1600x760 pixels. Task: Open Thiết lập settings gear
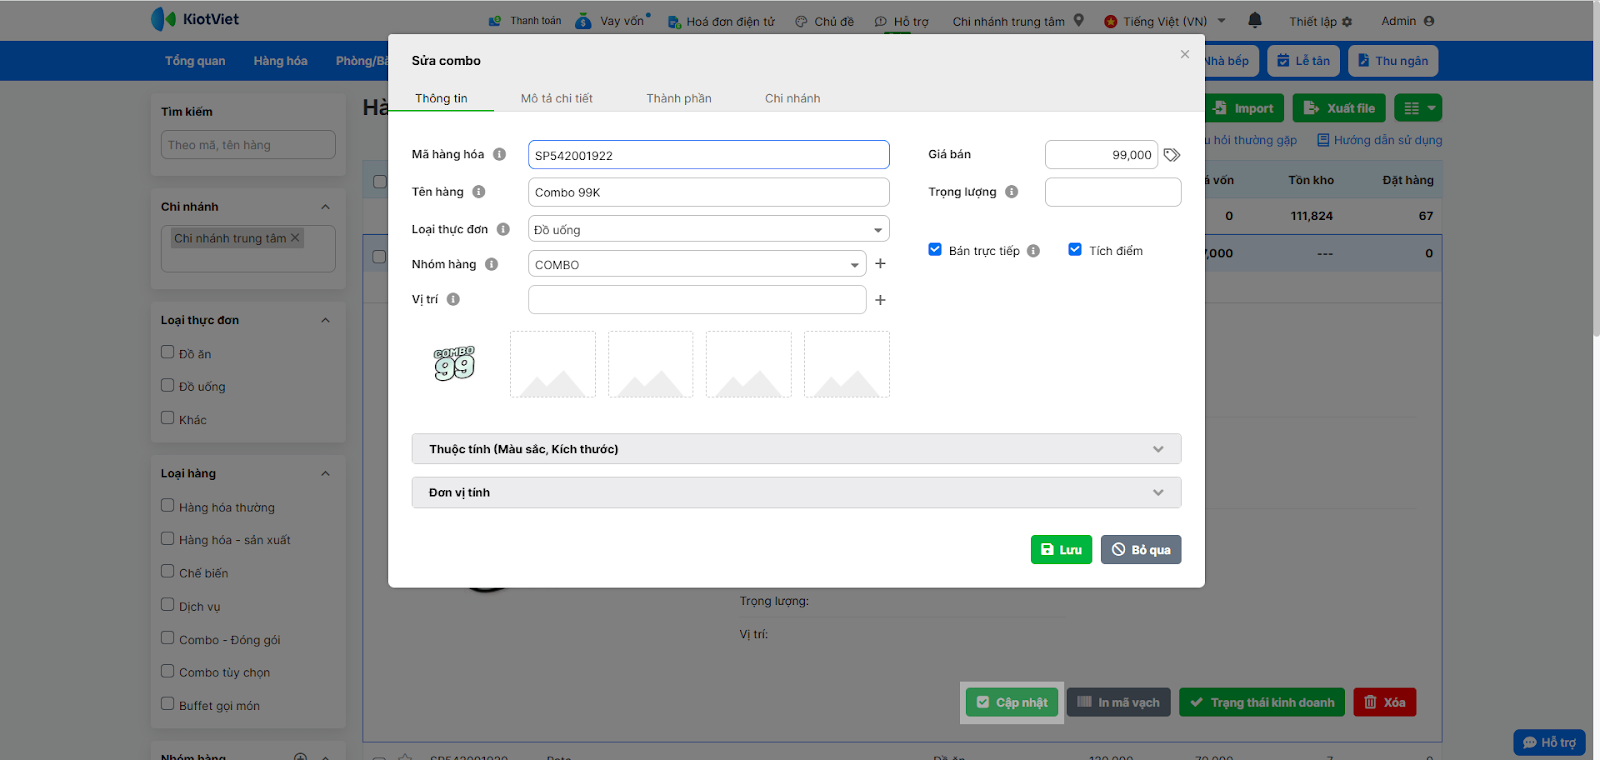(1347, 21)
